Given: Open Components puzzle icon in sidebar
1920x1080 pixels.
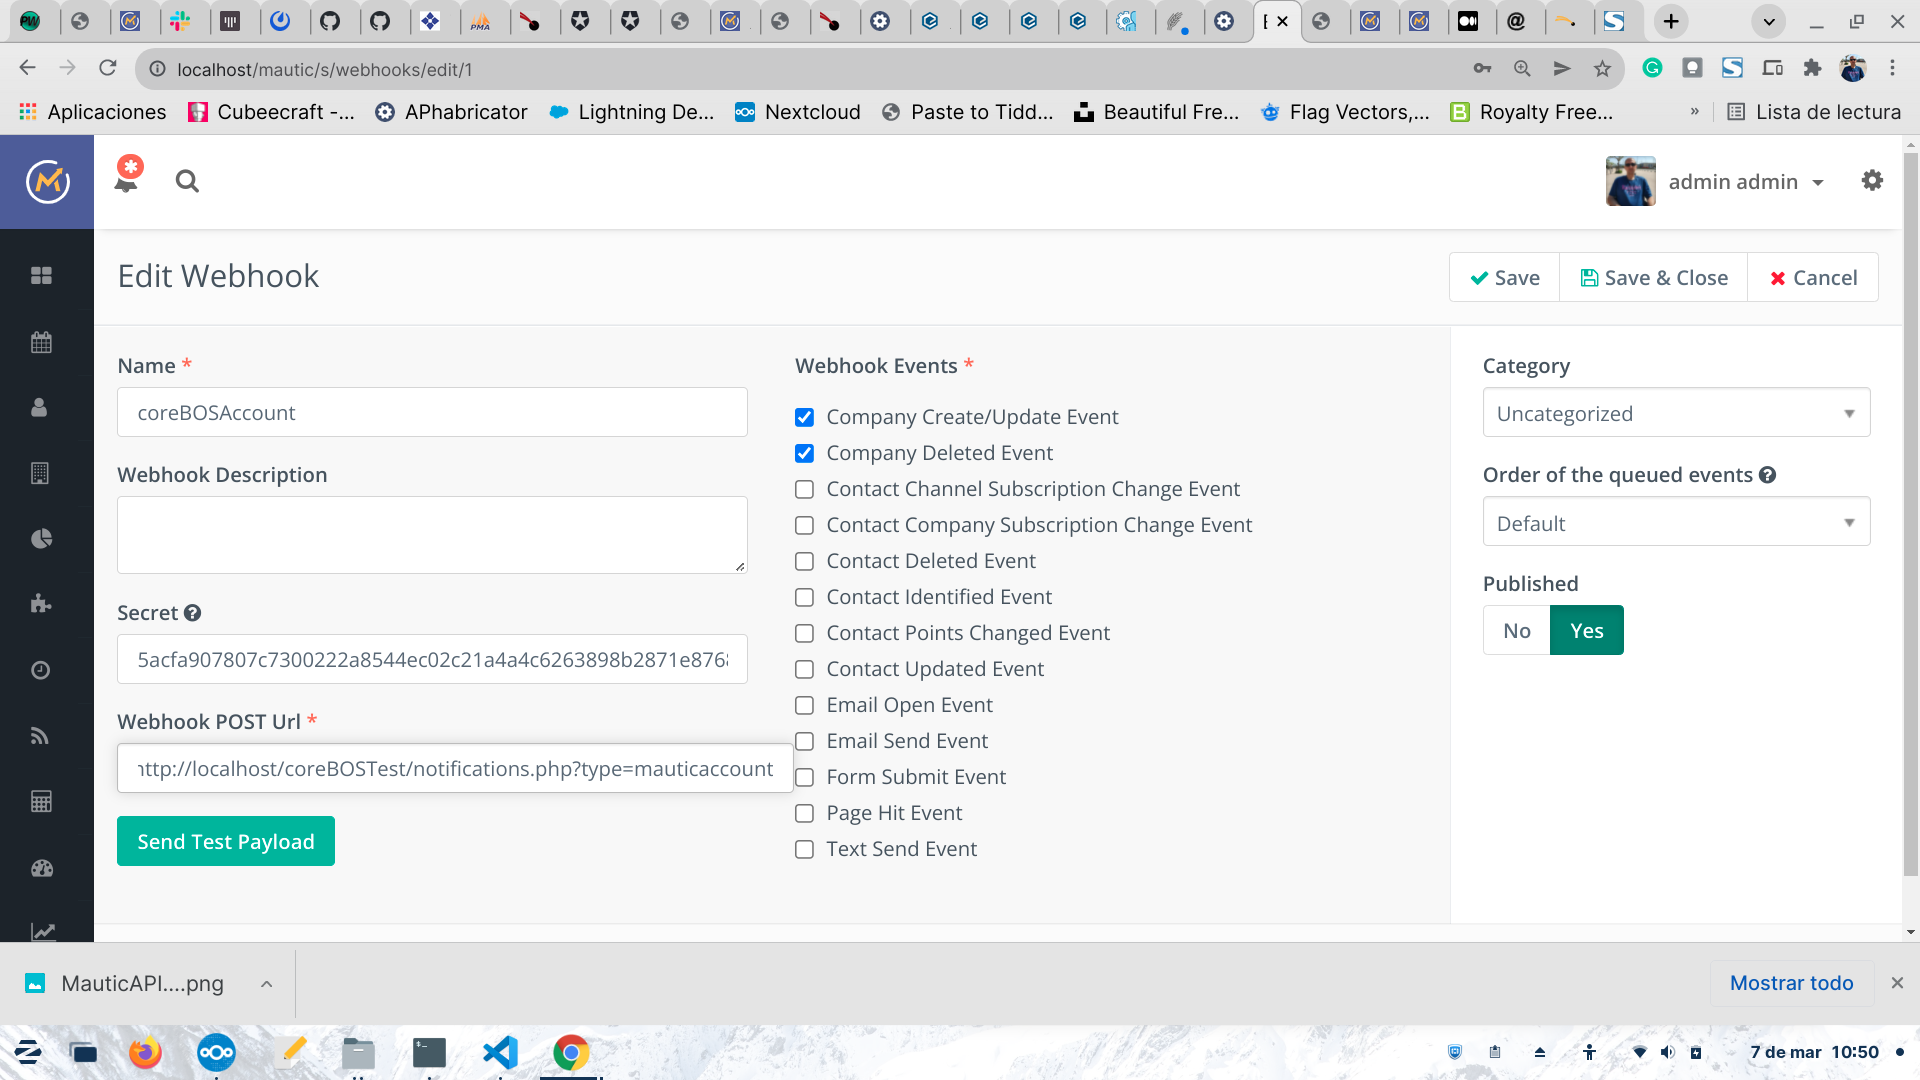Looking at the screenshot, I should click(x=41, y=603).
